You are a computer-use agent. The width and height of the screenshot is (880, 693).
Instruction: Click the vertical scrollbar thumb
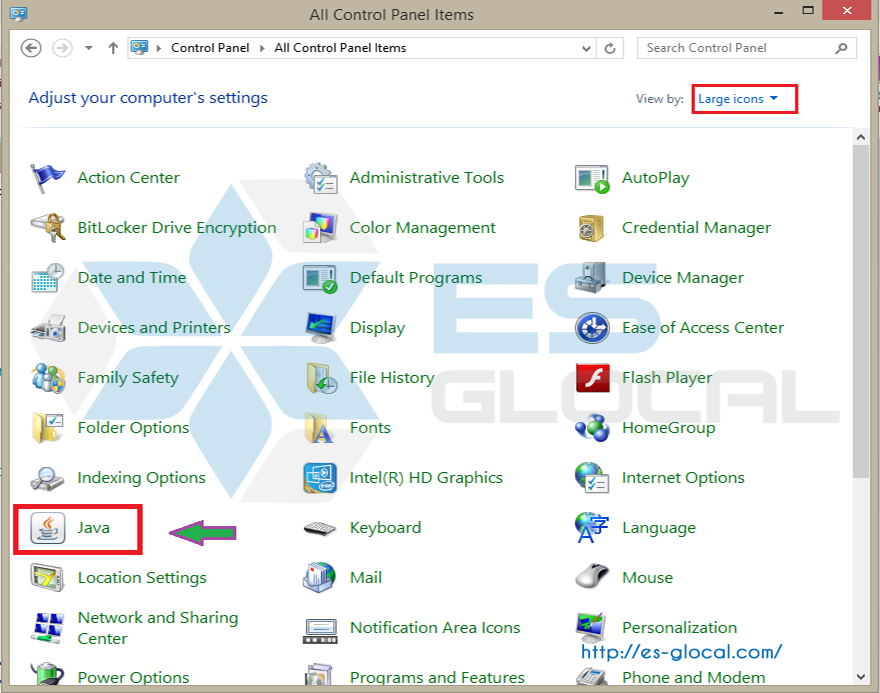pyautogui.click(x=861, y=311)
